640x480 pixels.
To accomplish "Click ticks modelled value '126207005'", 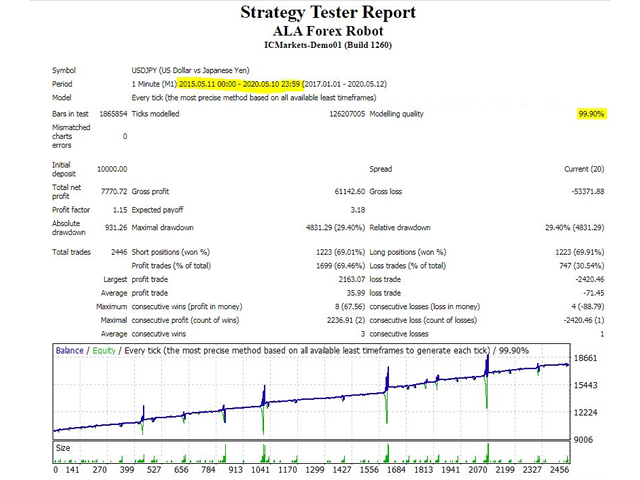I will click(347, 114).
